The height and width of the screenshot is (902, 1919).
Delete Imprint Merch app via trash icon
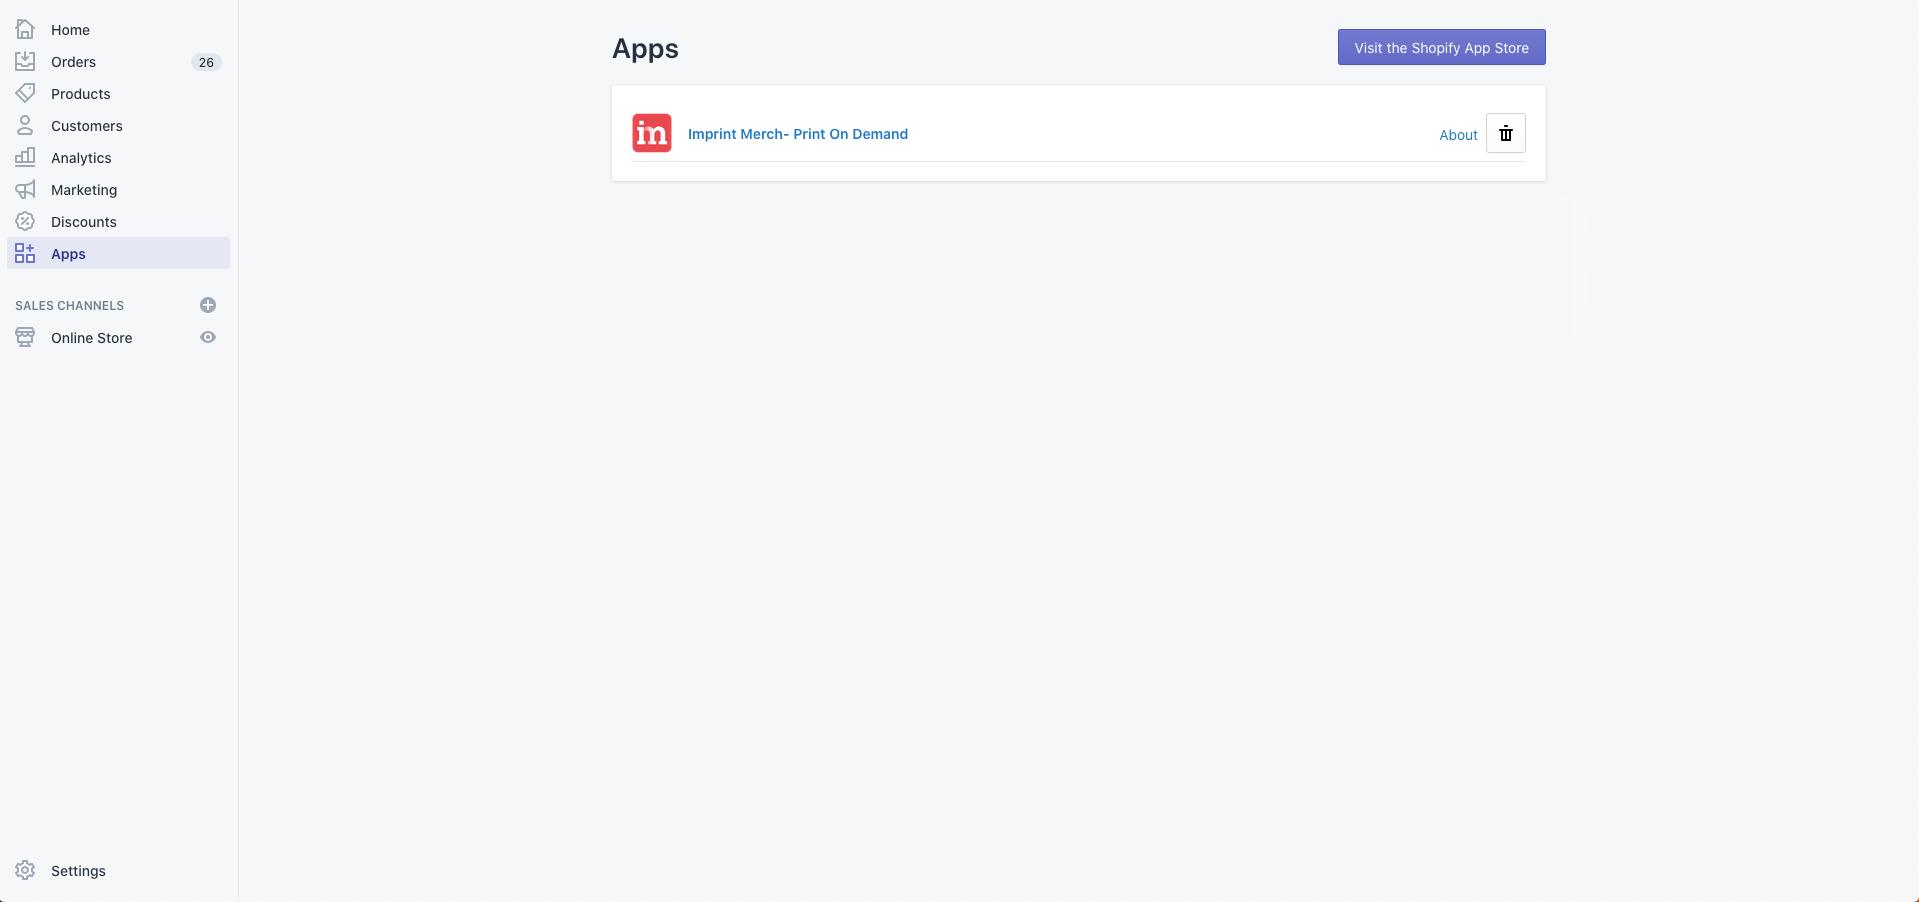click(1505, 134)
